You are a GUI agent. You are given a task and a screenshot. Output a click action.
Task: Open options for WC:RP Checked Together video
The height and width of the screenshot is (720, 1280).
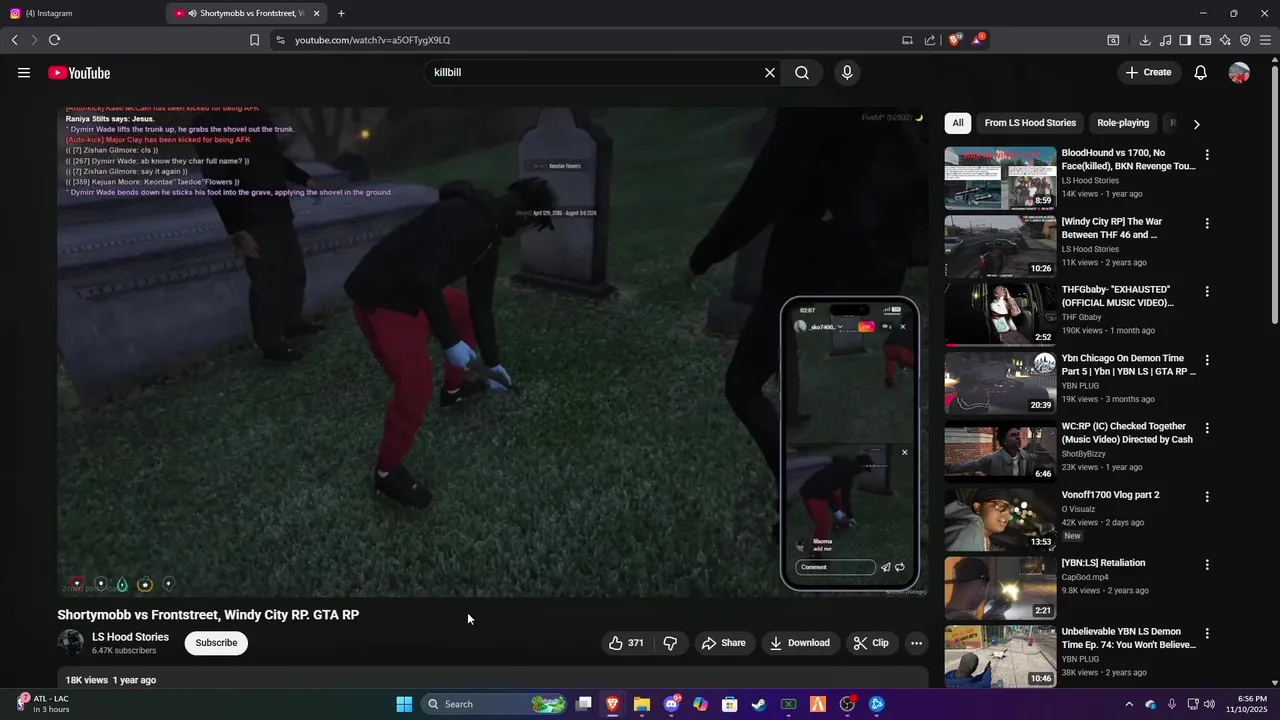tap(1207, 428)
